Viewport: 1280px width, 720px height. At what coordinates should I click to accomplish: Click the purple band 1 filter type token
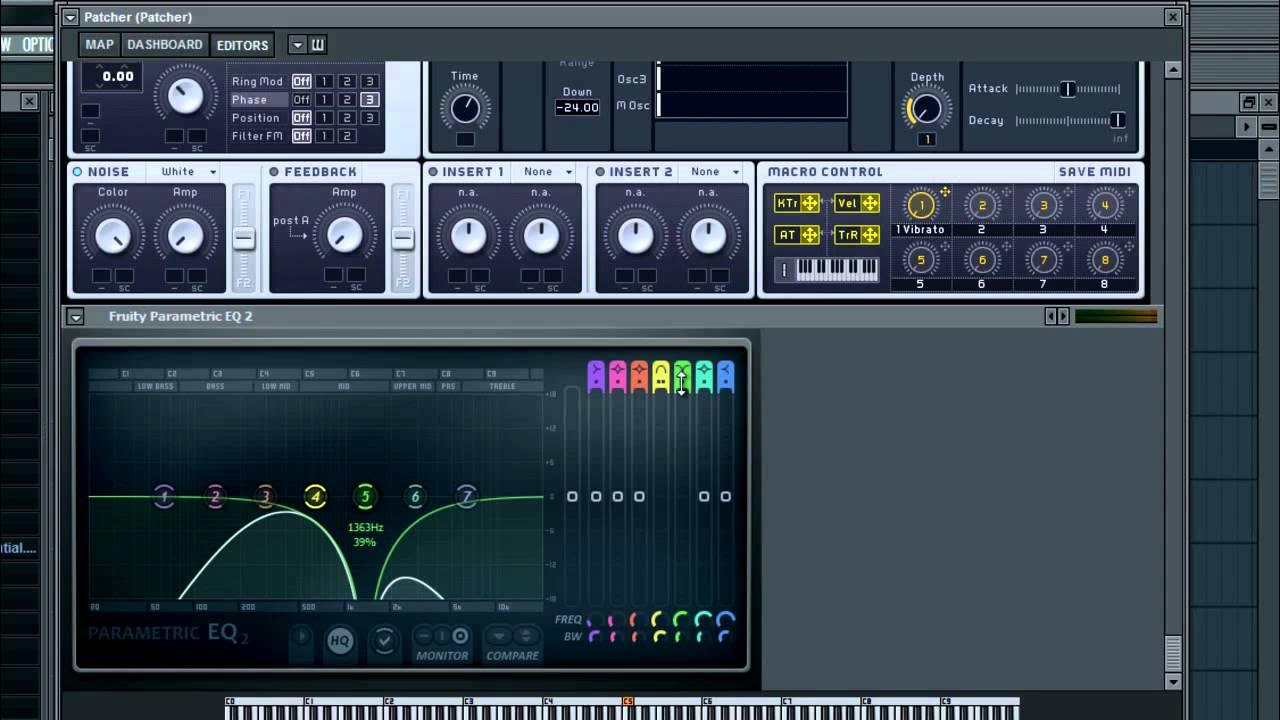[596, 376]
